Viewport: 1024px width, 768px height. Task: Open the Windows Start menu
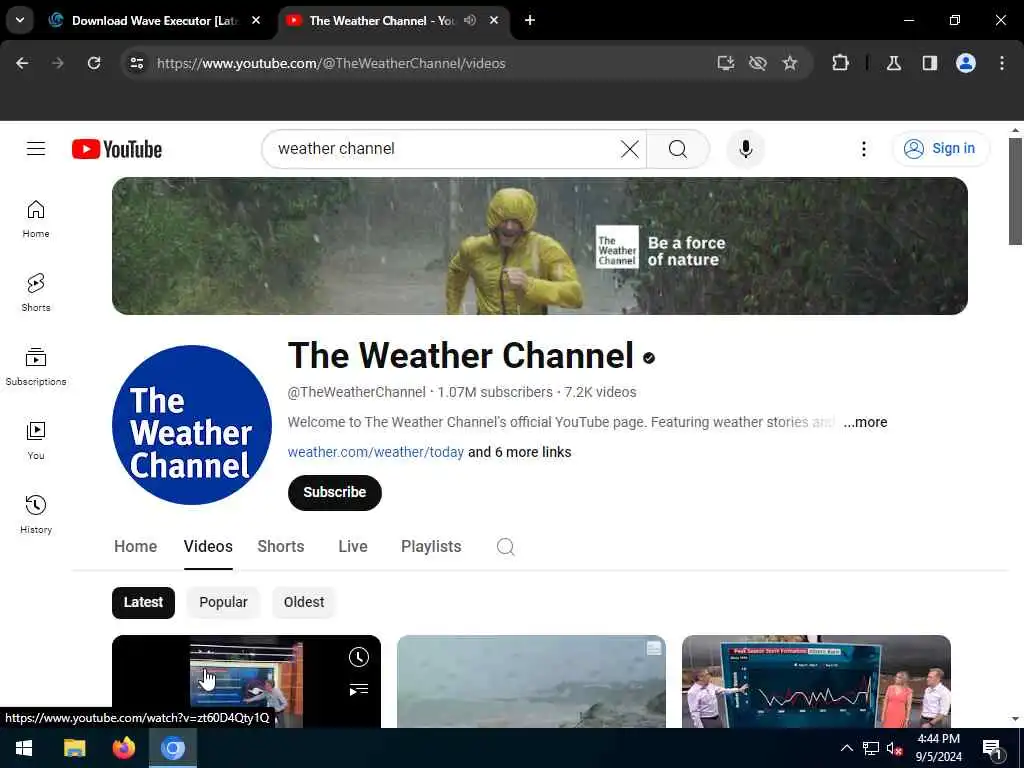point(24,748)
